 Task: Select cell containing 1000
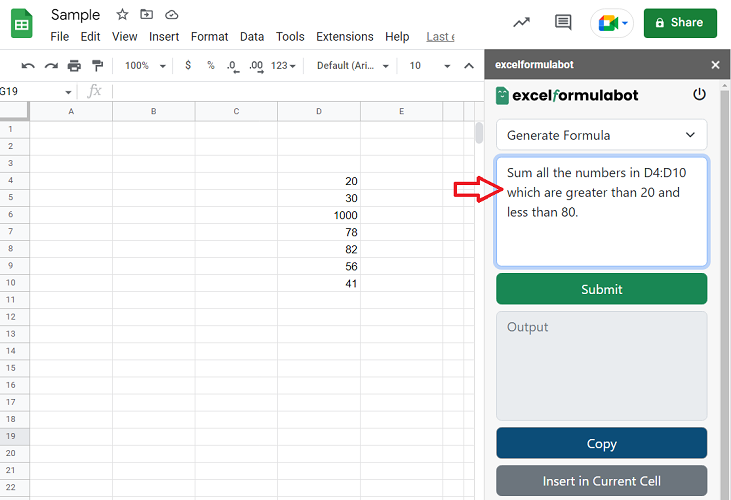click(319, 215)
